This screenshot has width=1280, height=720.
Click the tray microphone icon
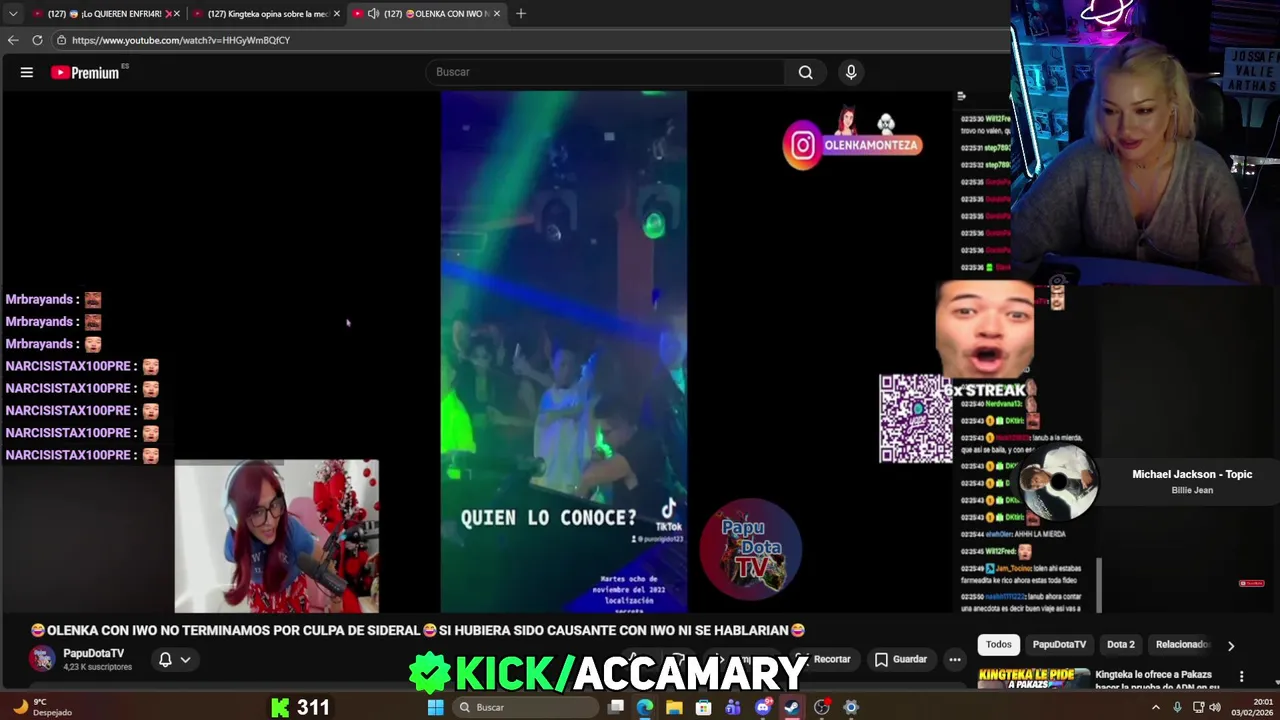click(1177, 707)
